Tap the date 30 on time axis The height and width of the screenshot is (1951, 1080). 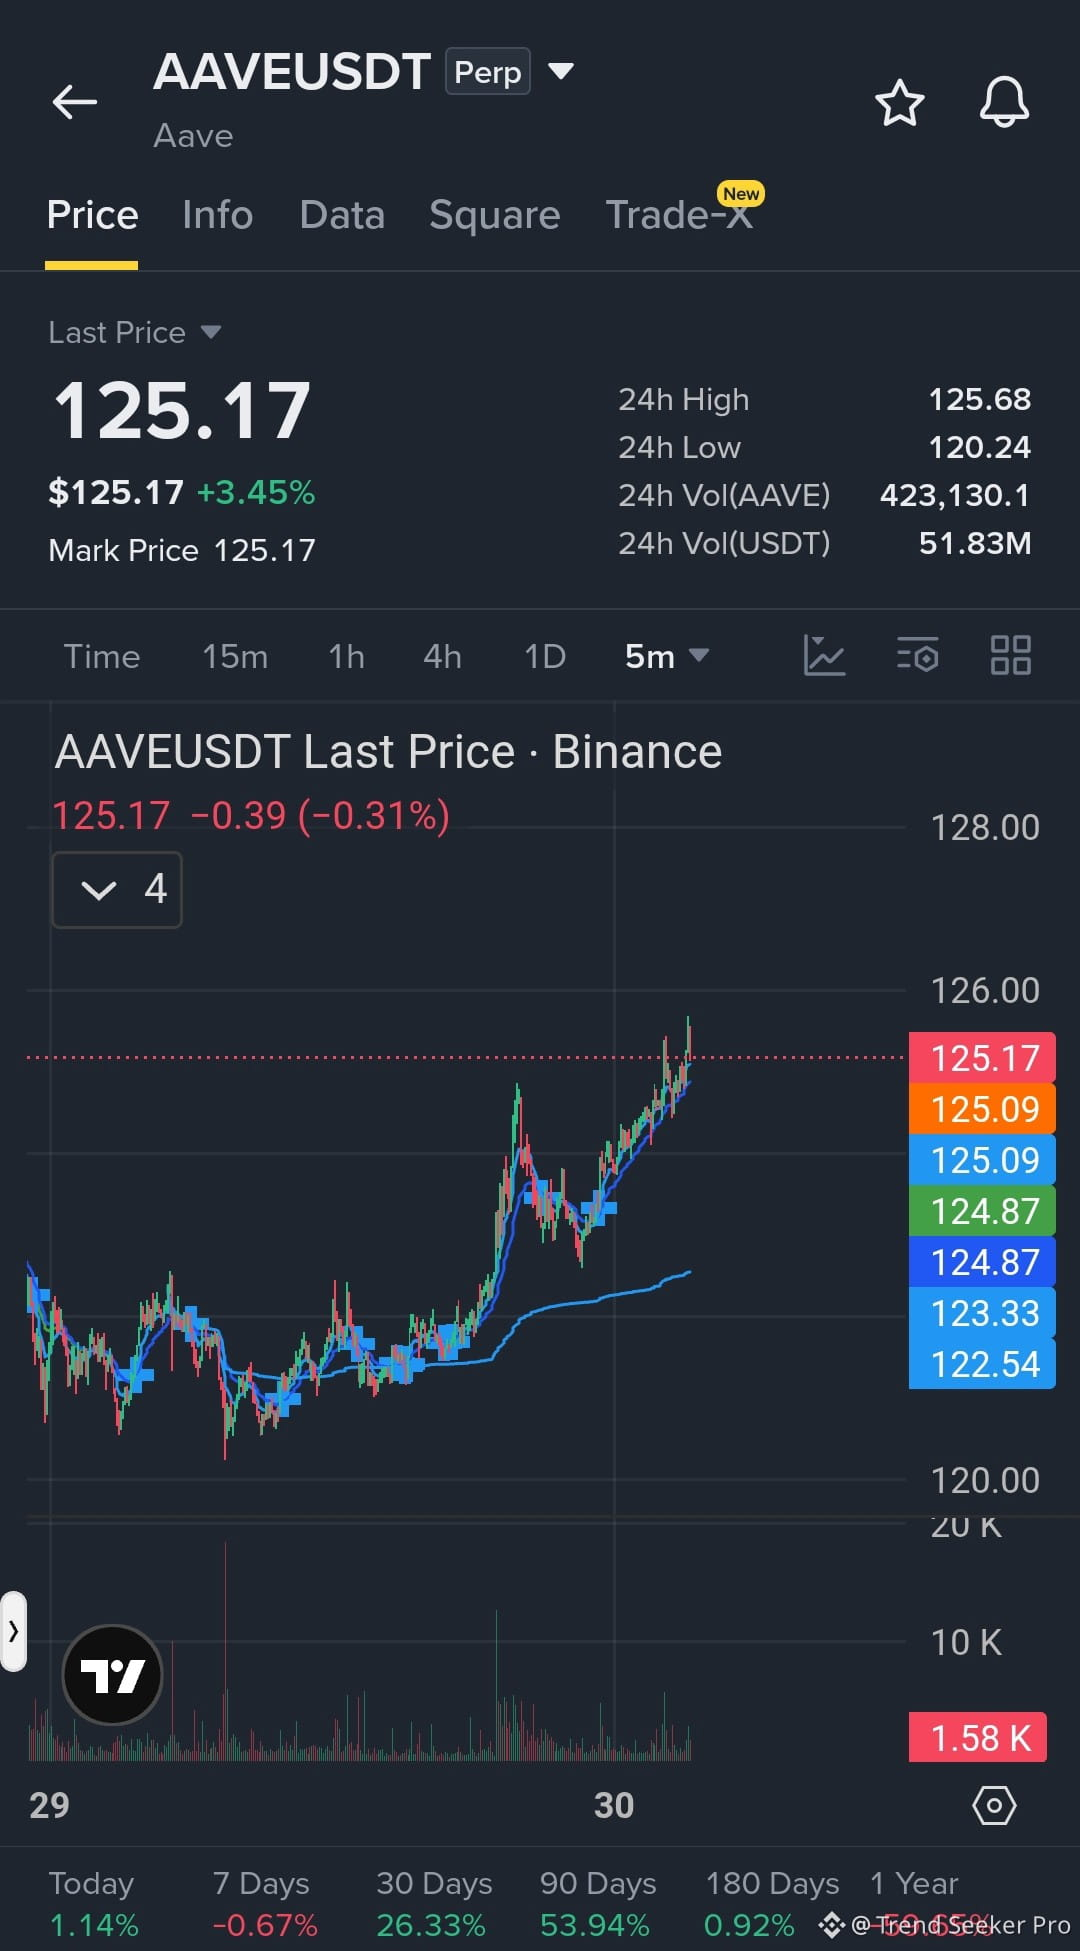(x=614, y=1805)
